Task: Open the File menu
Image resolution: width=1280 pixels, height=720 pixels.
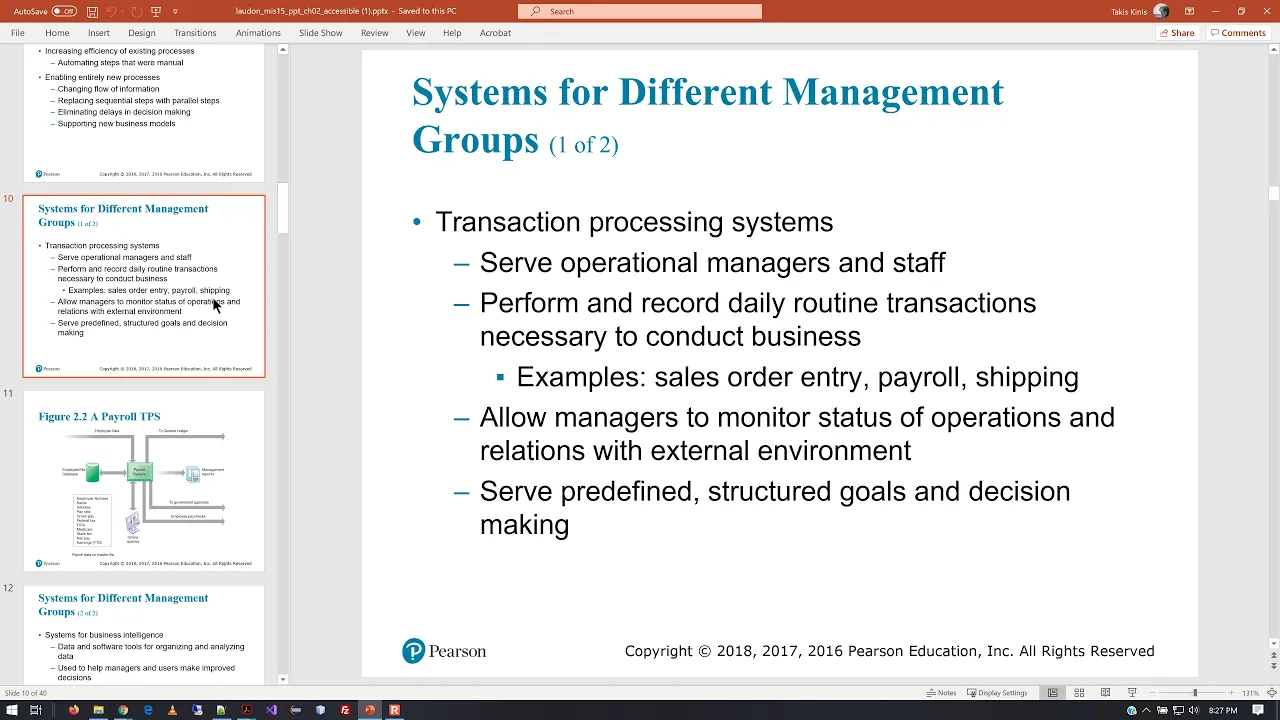Action: click(x=18, y=33)
